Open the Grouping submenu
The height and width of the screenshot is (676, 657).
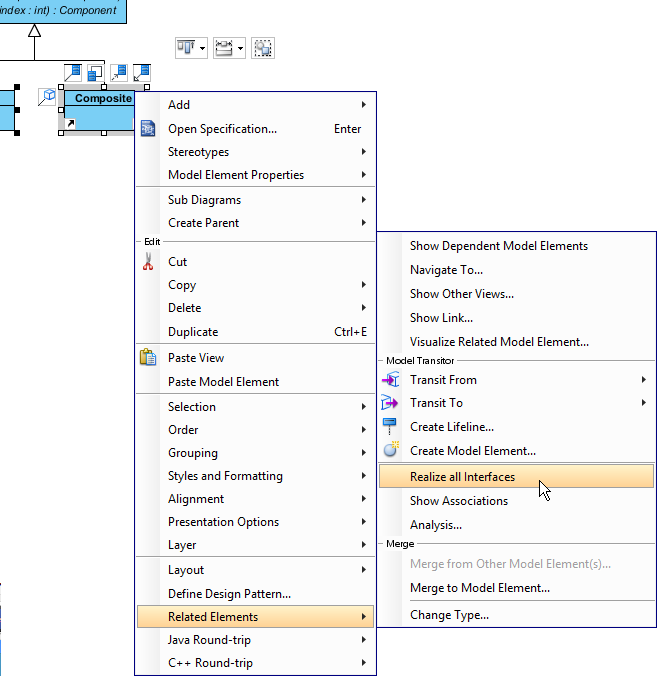pos(255,453)
